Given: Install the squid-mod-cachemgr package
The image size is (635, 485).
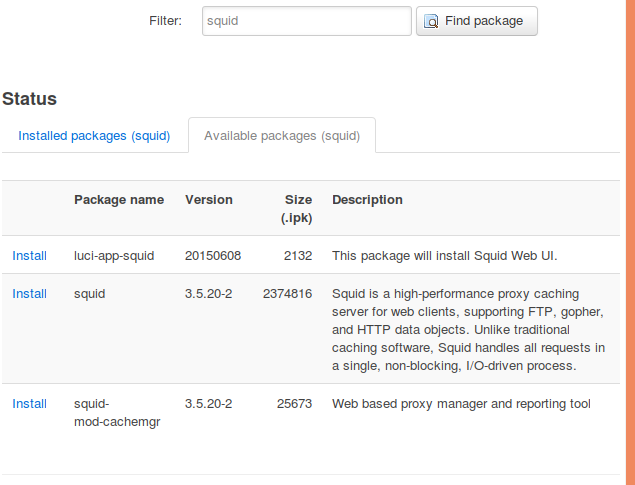Looking at the screenshot, I should click(x=29, y=404).
